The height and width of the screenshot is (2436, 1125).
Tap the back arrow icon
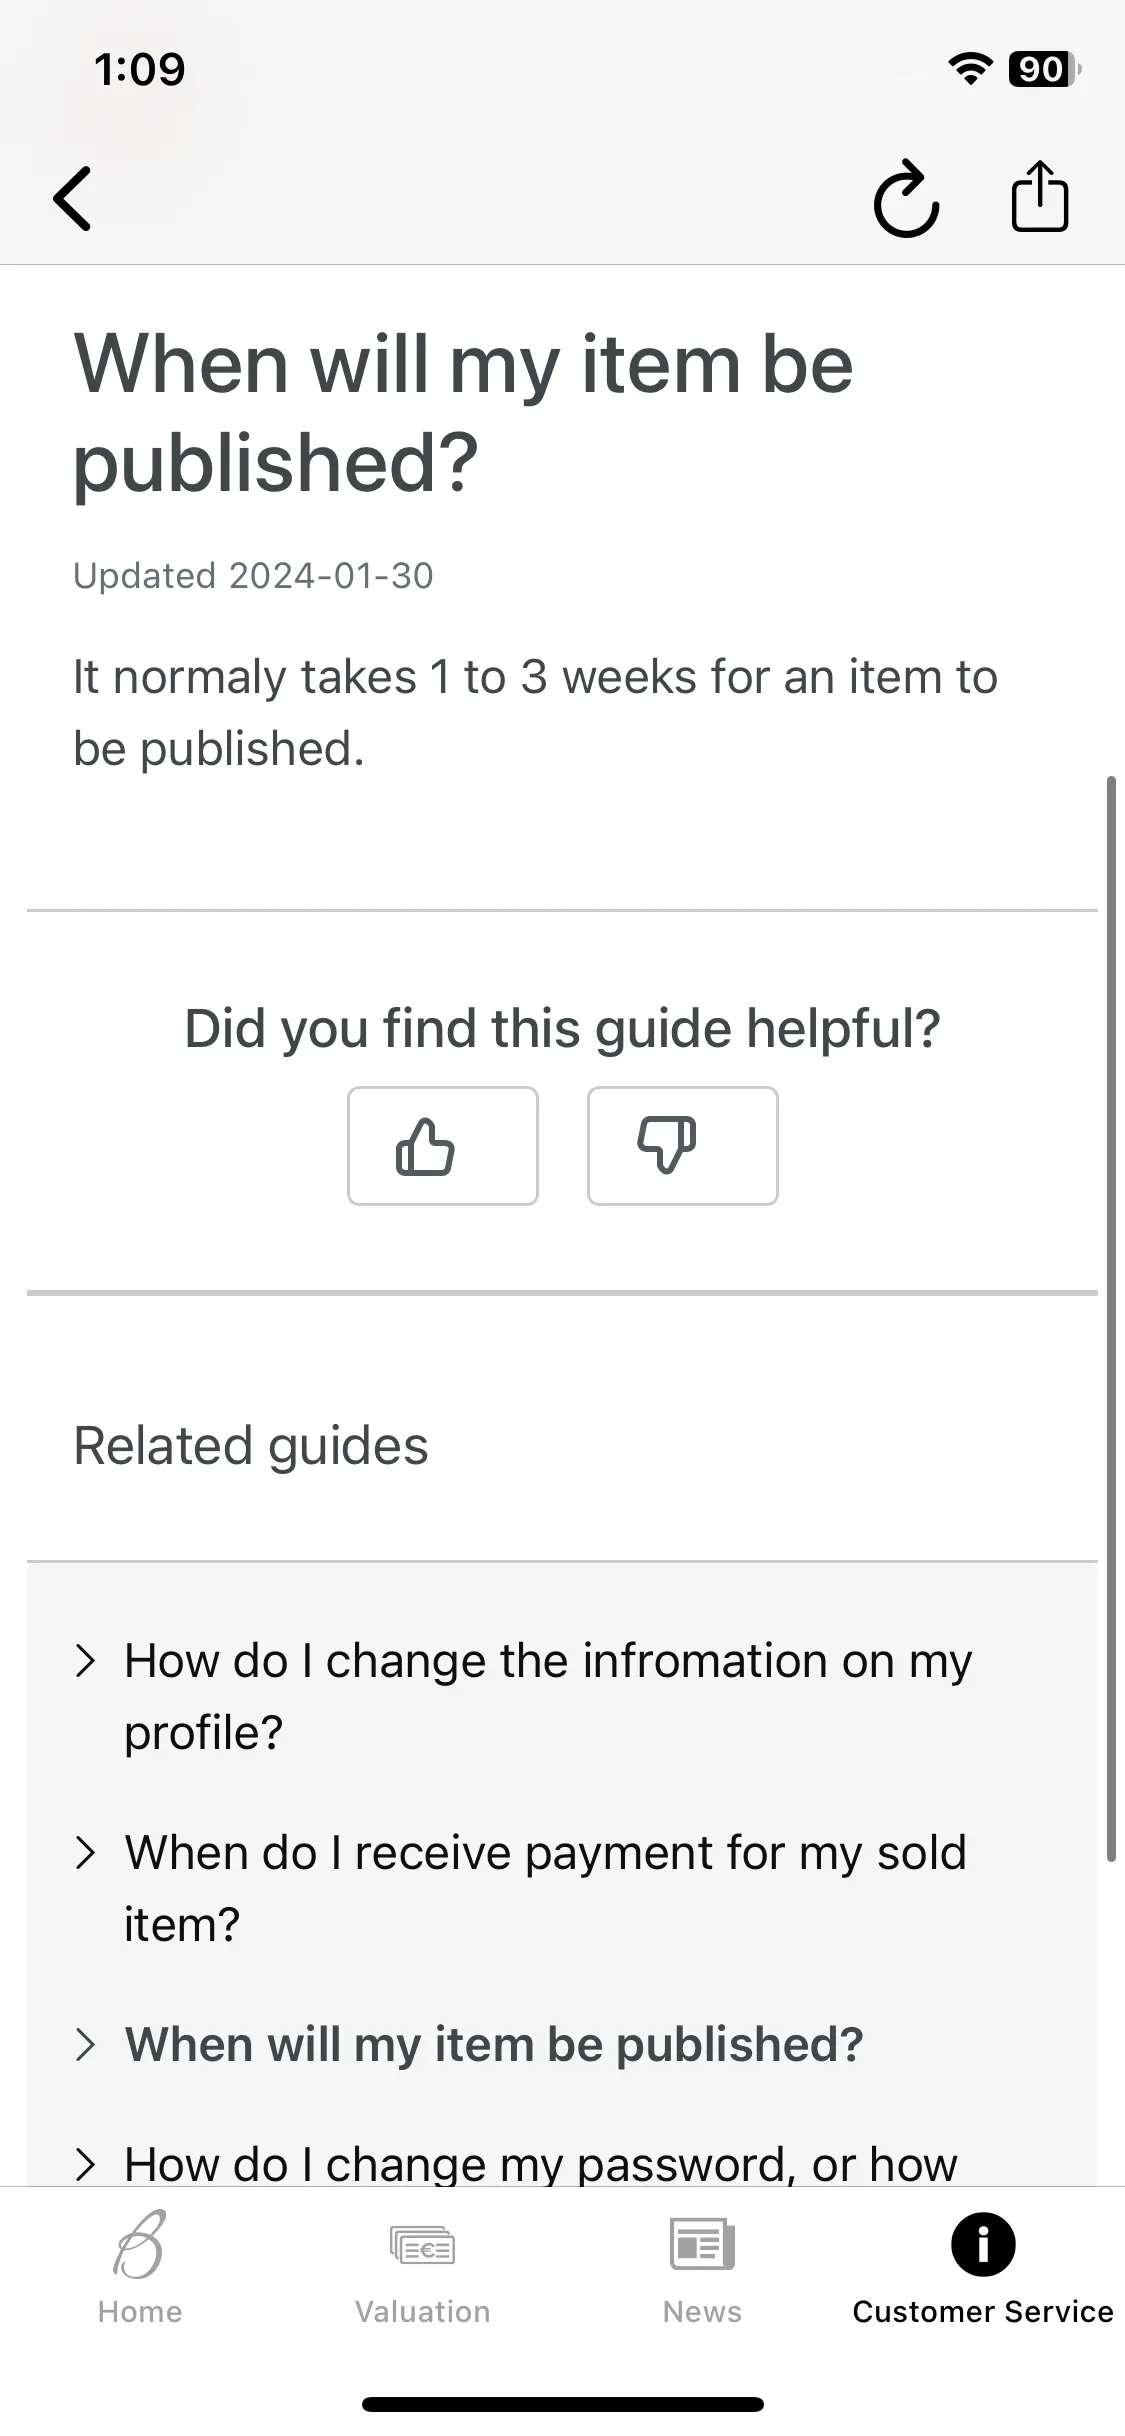(72, 198)
